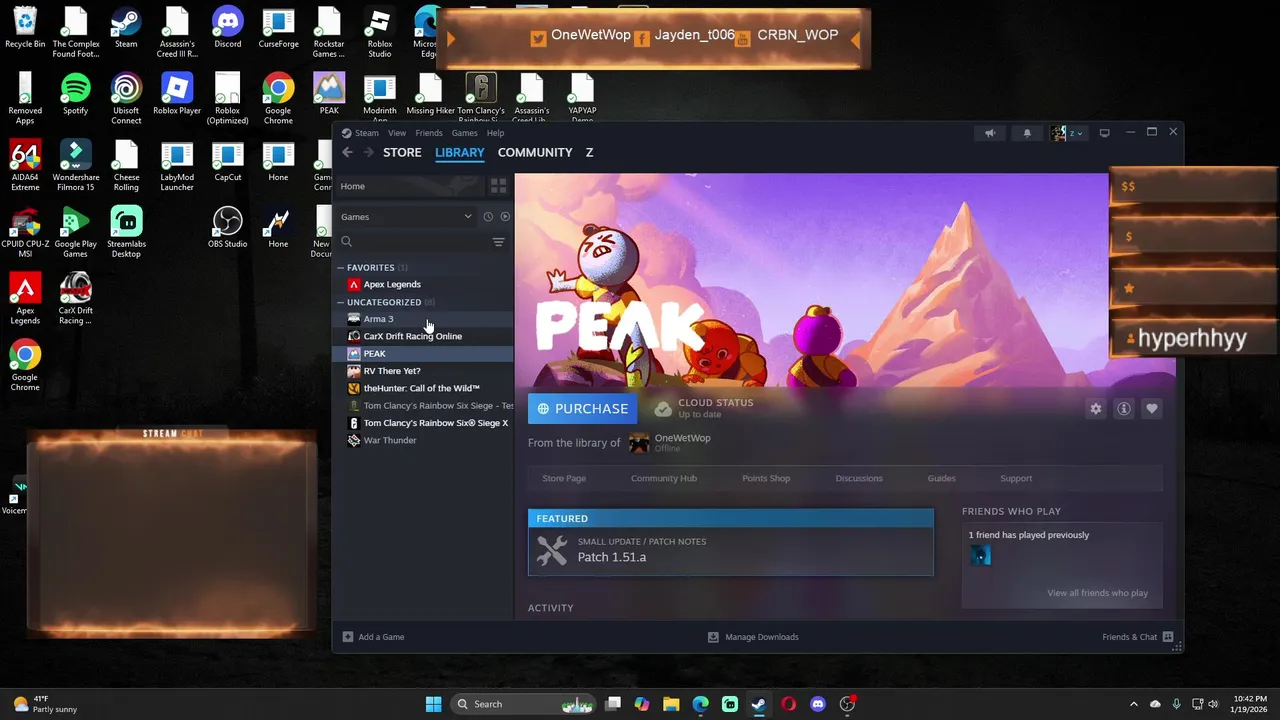Open Roblox Studio desktop shortcut
This screenshot has width=1280, height=720.
point(379,33)
